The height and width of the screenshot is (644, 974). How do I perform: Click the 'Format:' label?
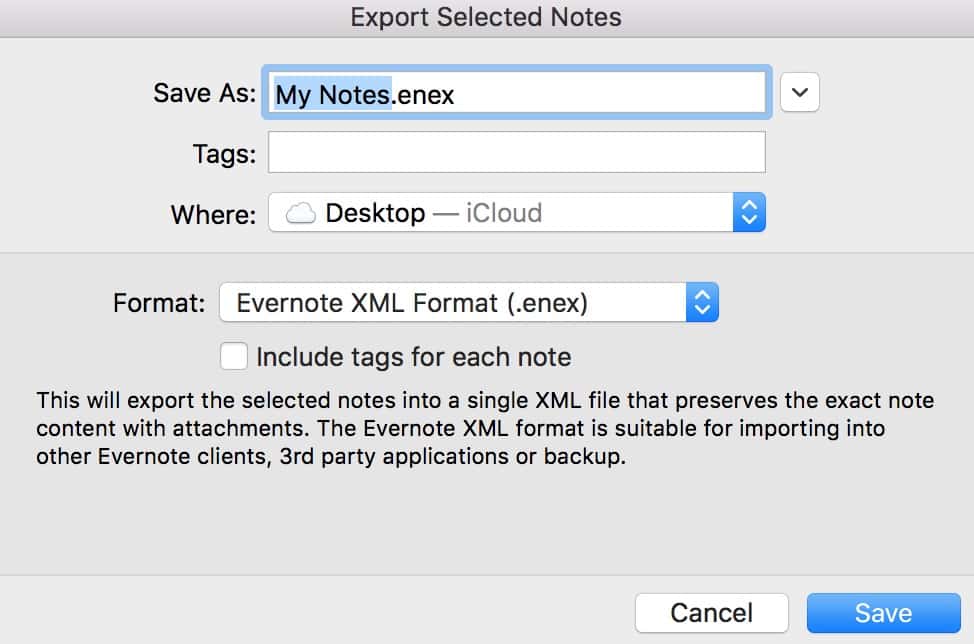pos(159,303)
